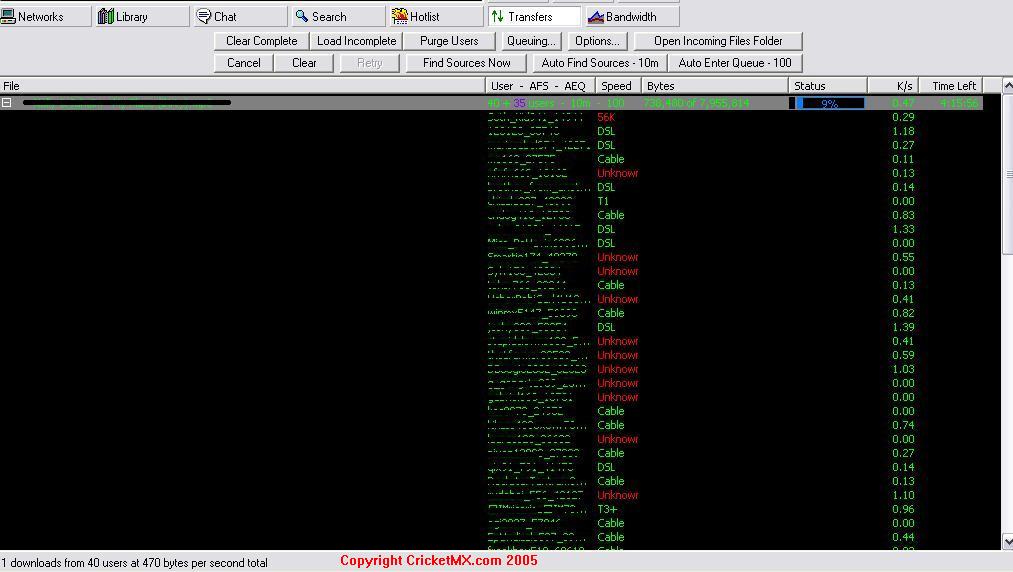Click the Library books icon

[x=105, y=16]
